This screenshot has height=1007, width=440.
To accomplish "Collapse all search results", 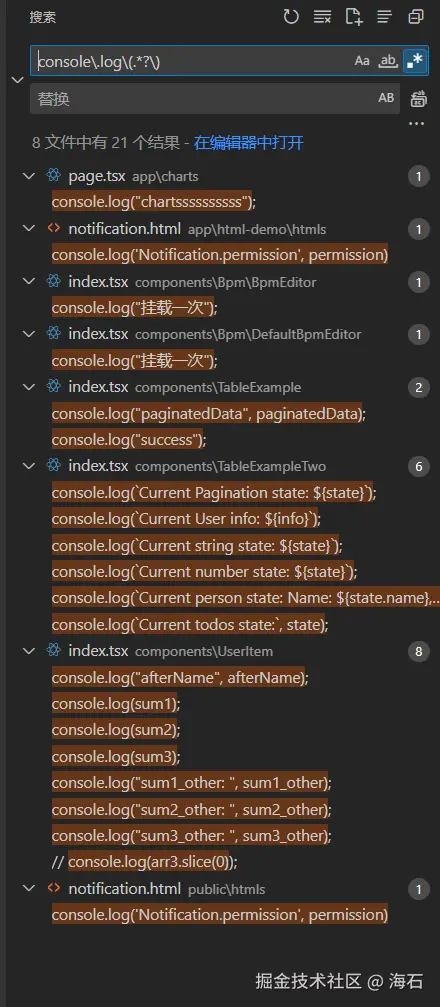I will (x=416, y=17).
